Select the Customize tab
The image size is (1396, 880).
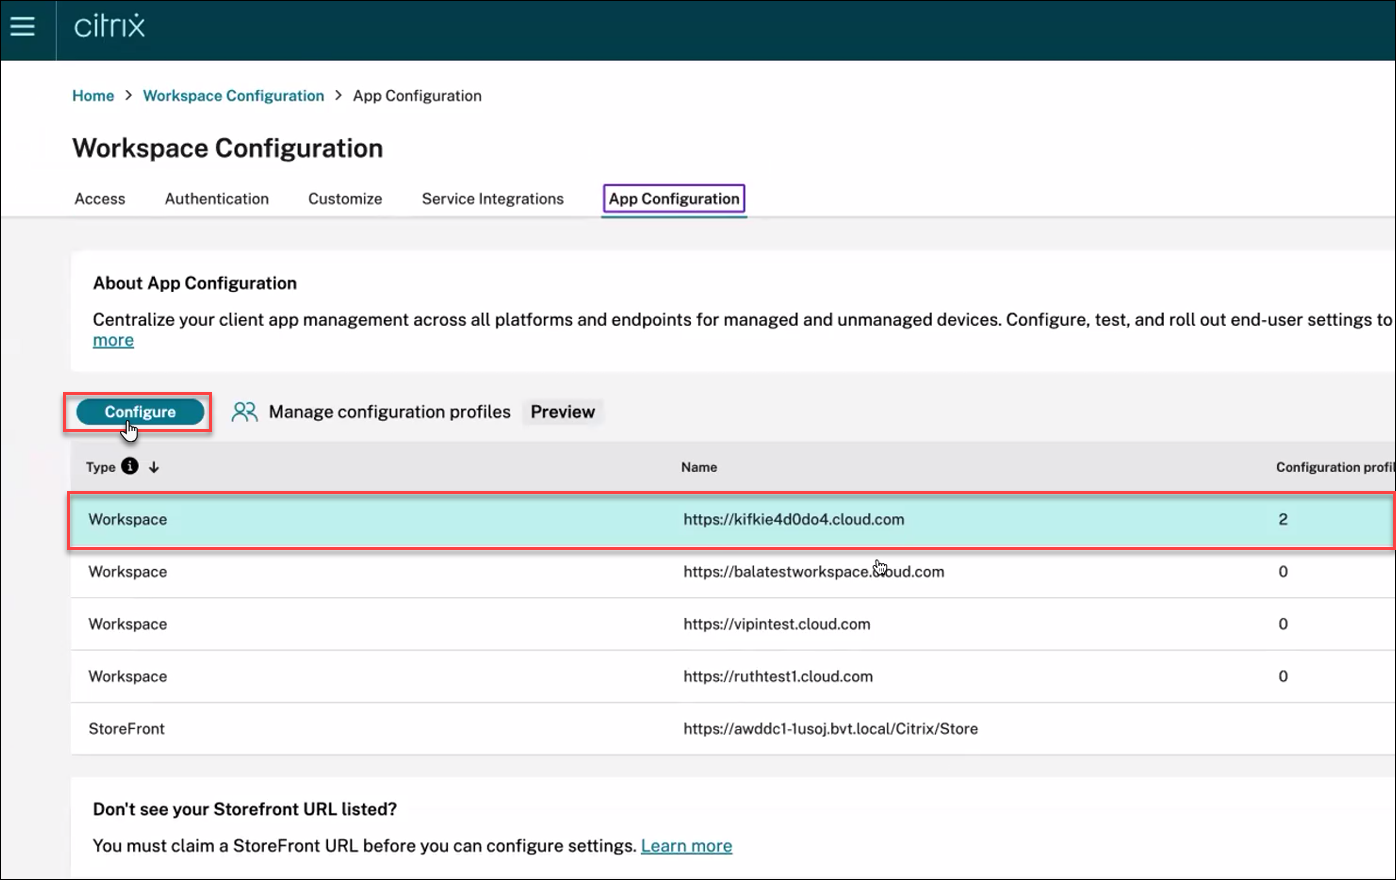(345, 199)
